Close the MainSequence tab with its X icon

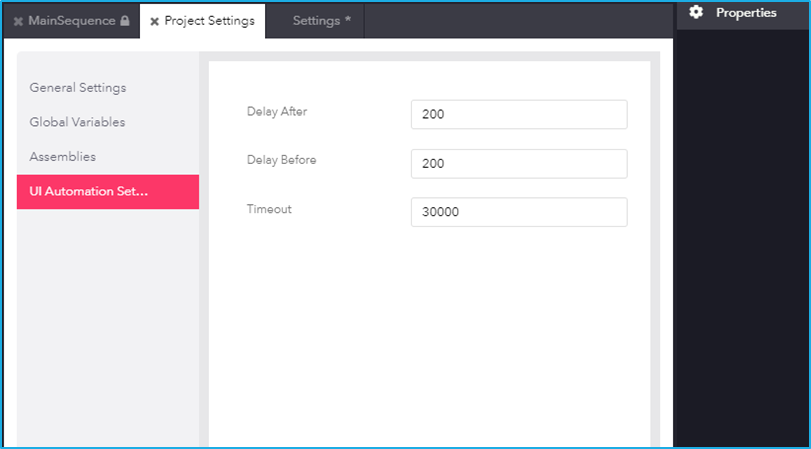[x=19, y=22]
